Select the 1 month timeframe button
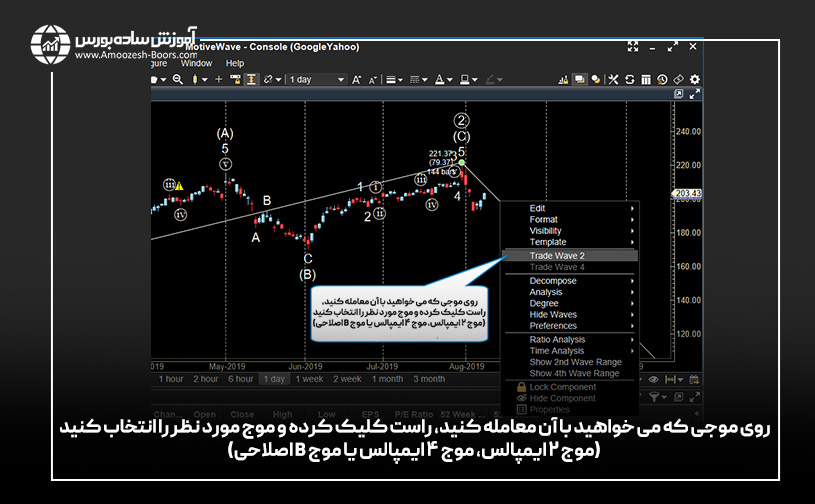 [x=387, y=379]
